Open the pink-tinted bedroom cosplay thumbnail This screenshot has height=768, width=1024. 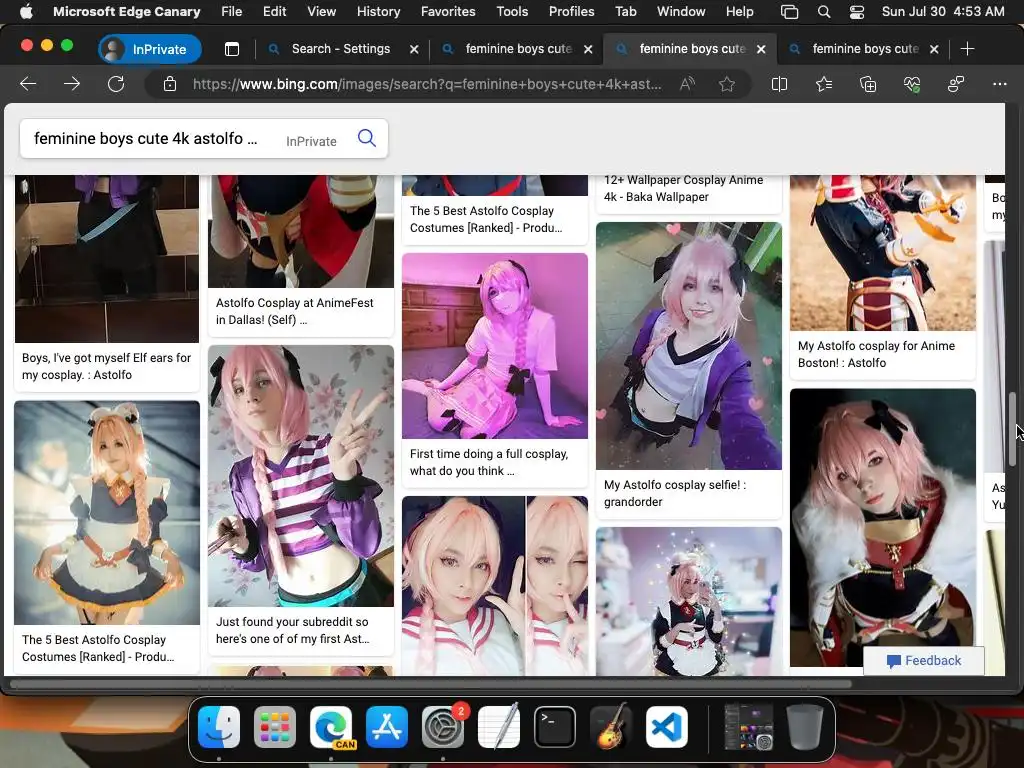coord(495,345)
